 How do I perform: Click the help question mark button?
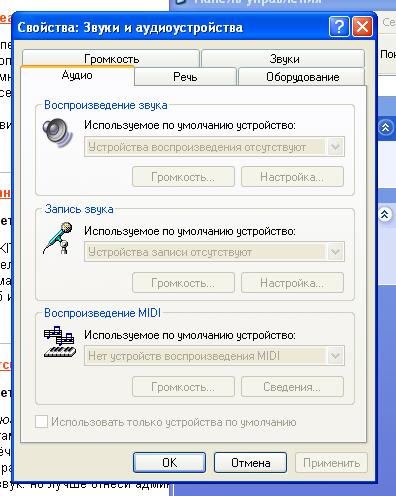coord(339,26)
